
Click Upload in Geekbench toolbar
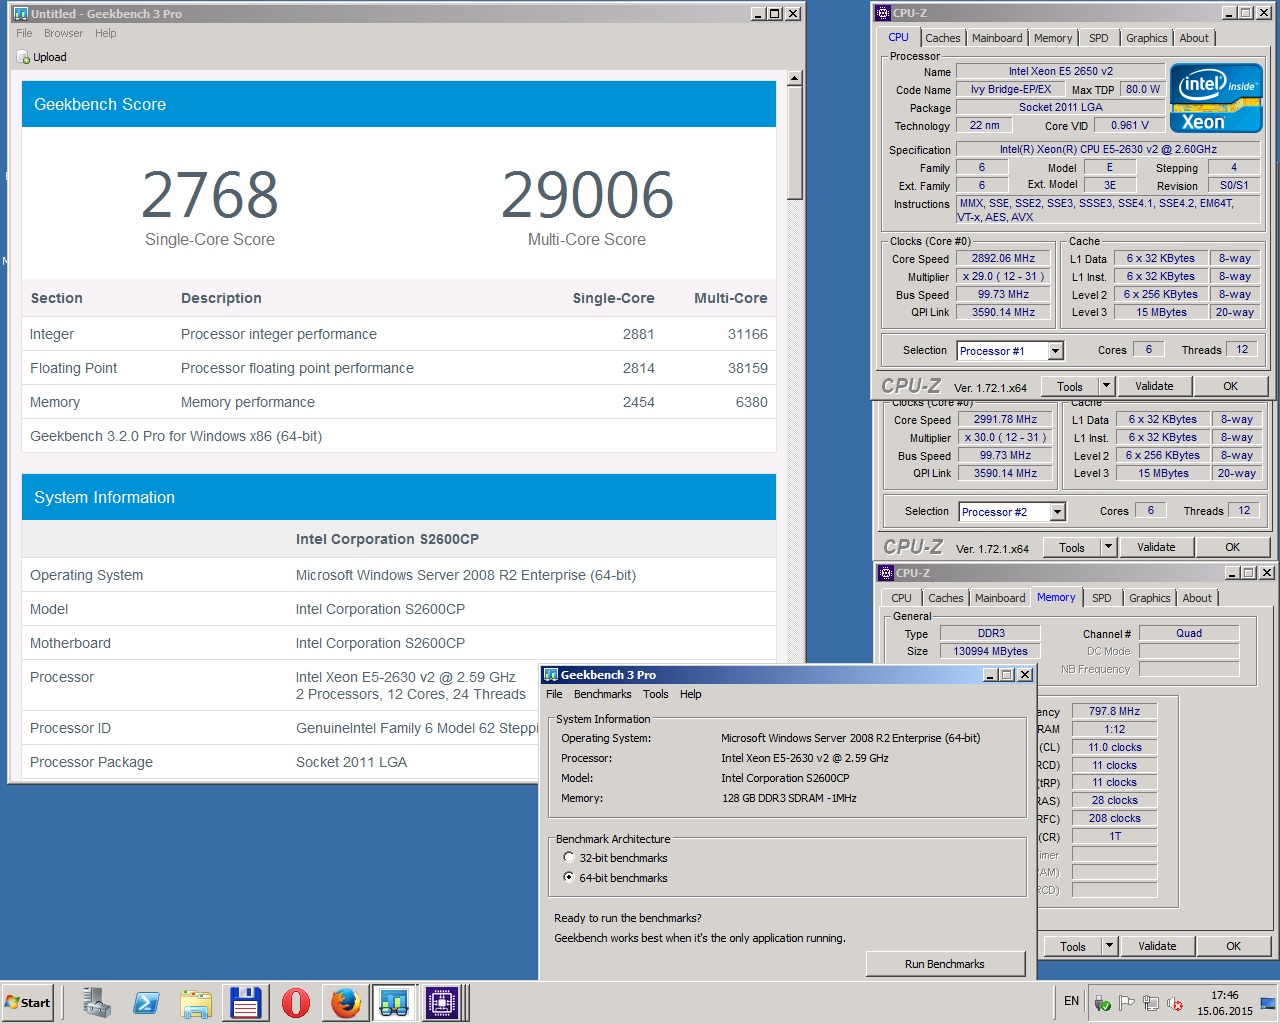click(42, 57)
